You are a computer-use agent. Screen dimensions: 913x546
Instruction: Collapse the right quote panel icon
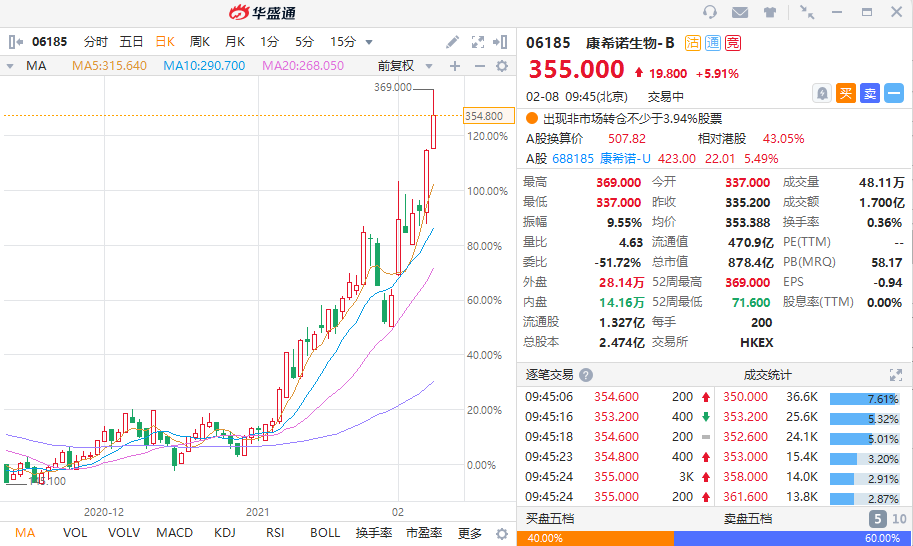tap(500, 42)
